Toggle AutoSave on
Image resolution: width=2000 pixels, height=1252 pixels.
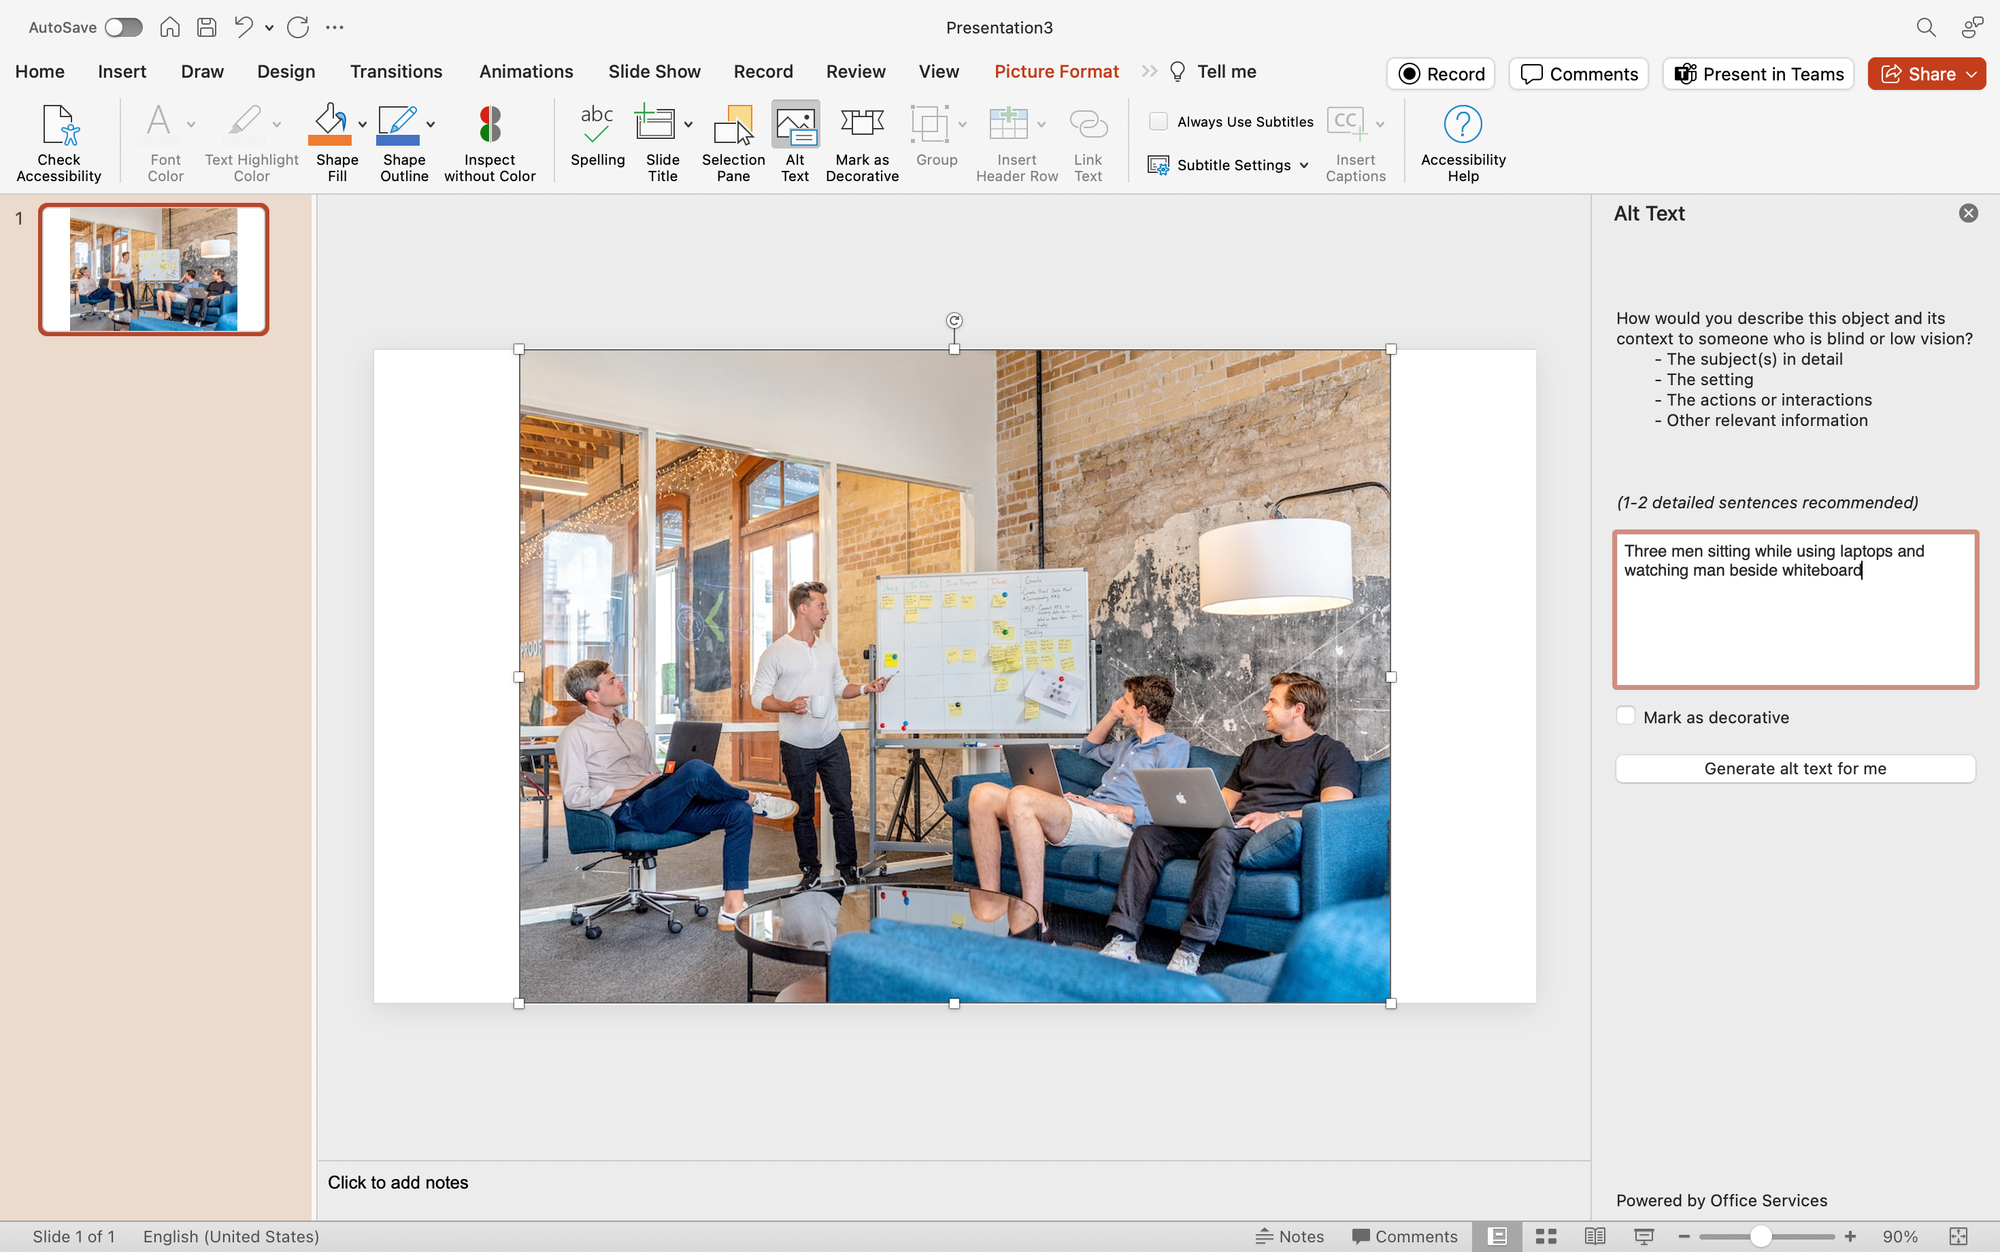(x=124, y=27)
